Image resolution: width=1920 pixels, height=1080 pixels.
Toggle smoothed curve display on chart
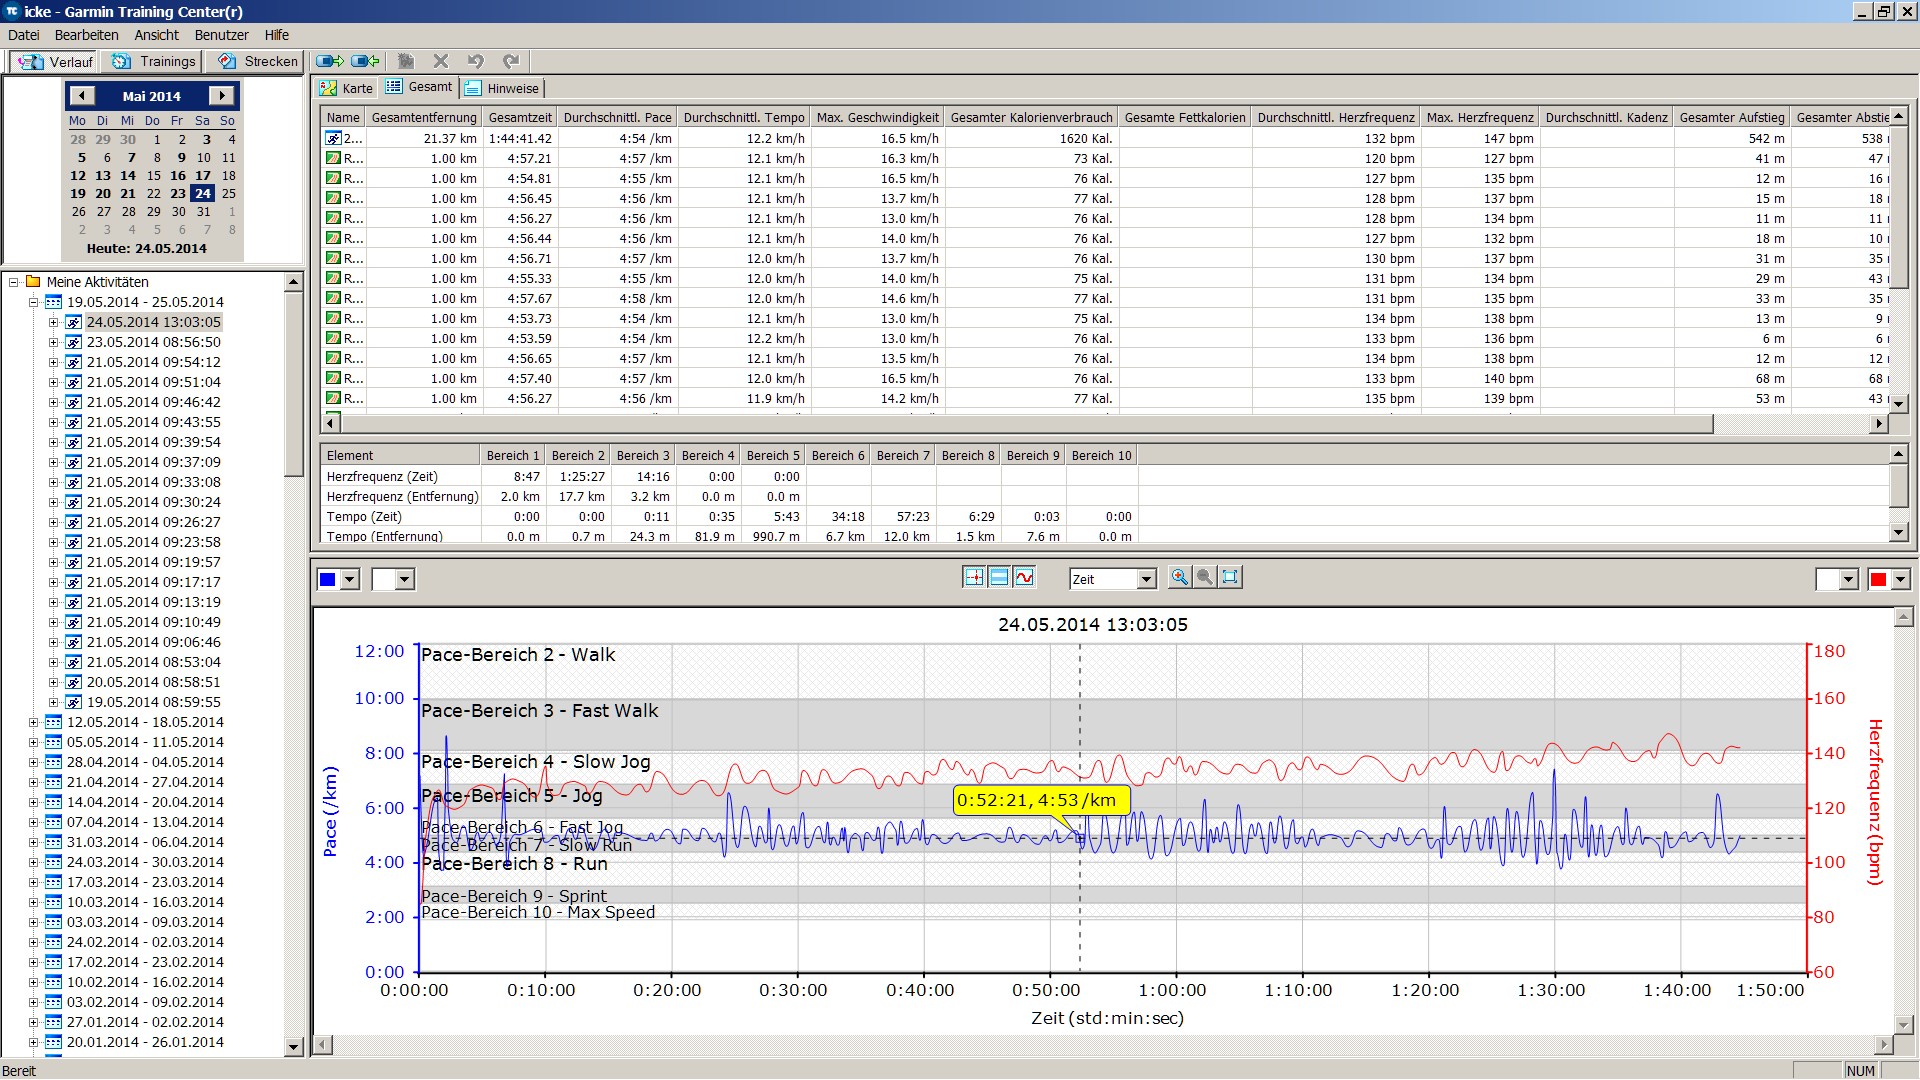[x=1023, y=577]
